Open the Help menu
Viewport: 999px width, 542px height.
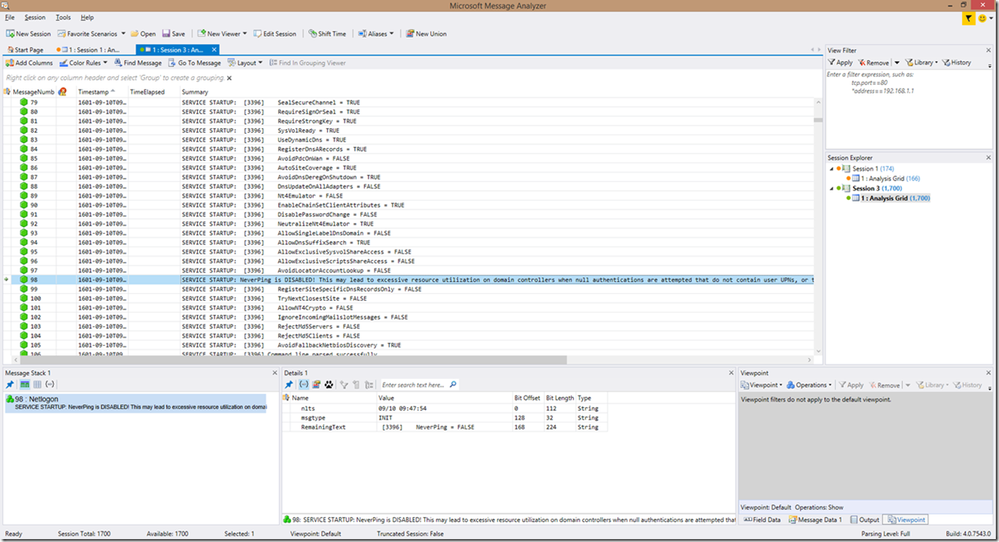[87, 18]
